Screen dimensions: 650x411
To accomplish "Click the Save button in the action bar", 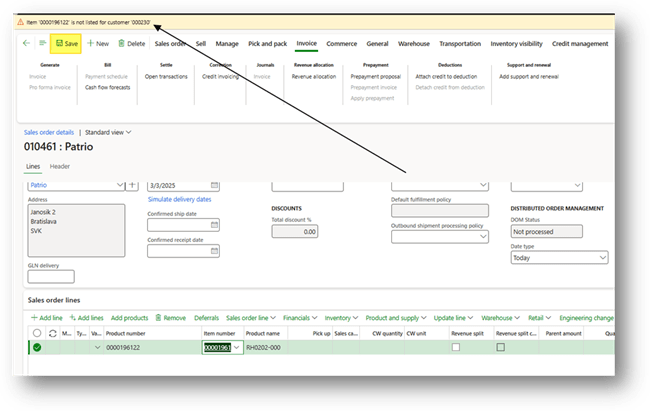I will [67, 44].
